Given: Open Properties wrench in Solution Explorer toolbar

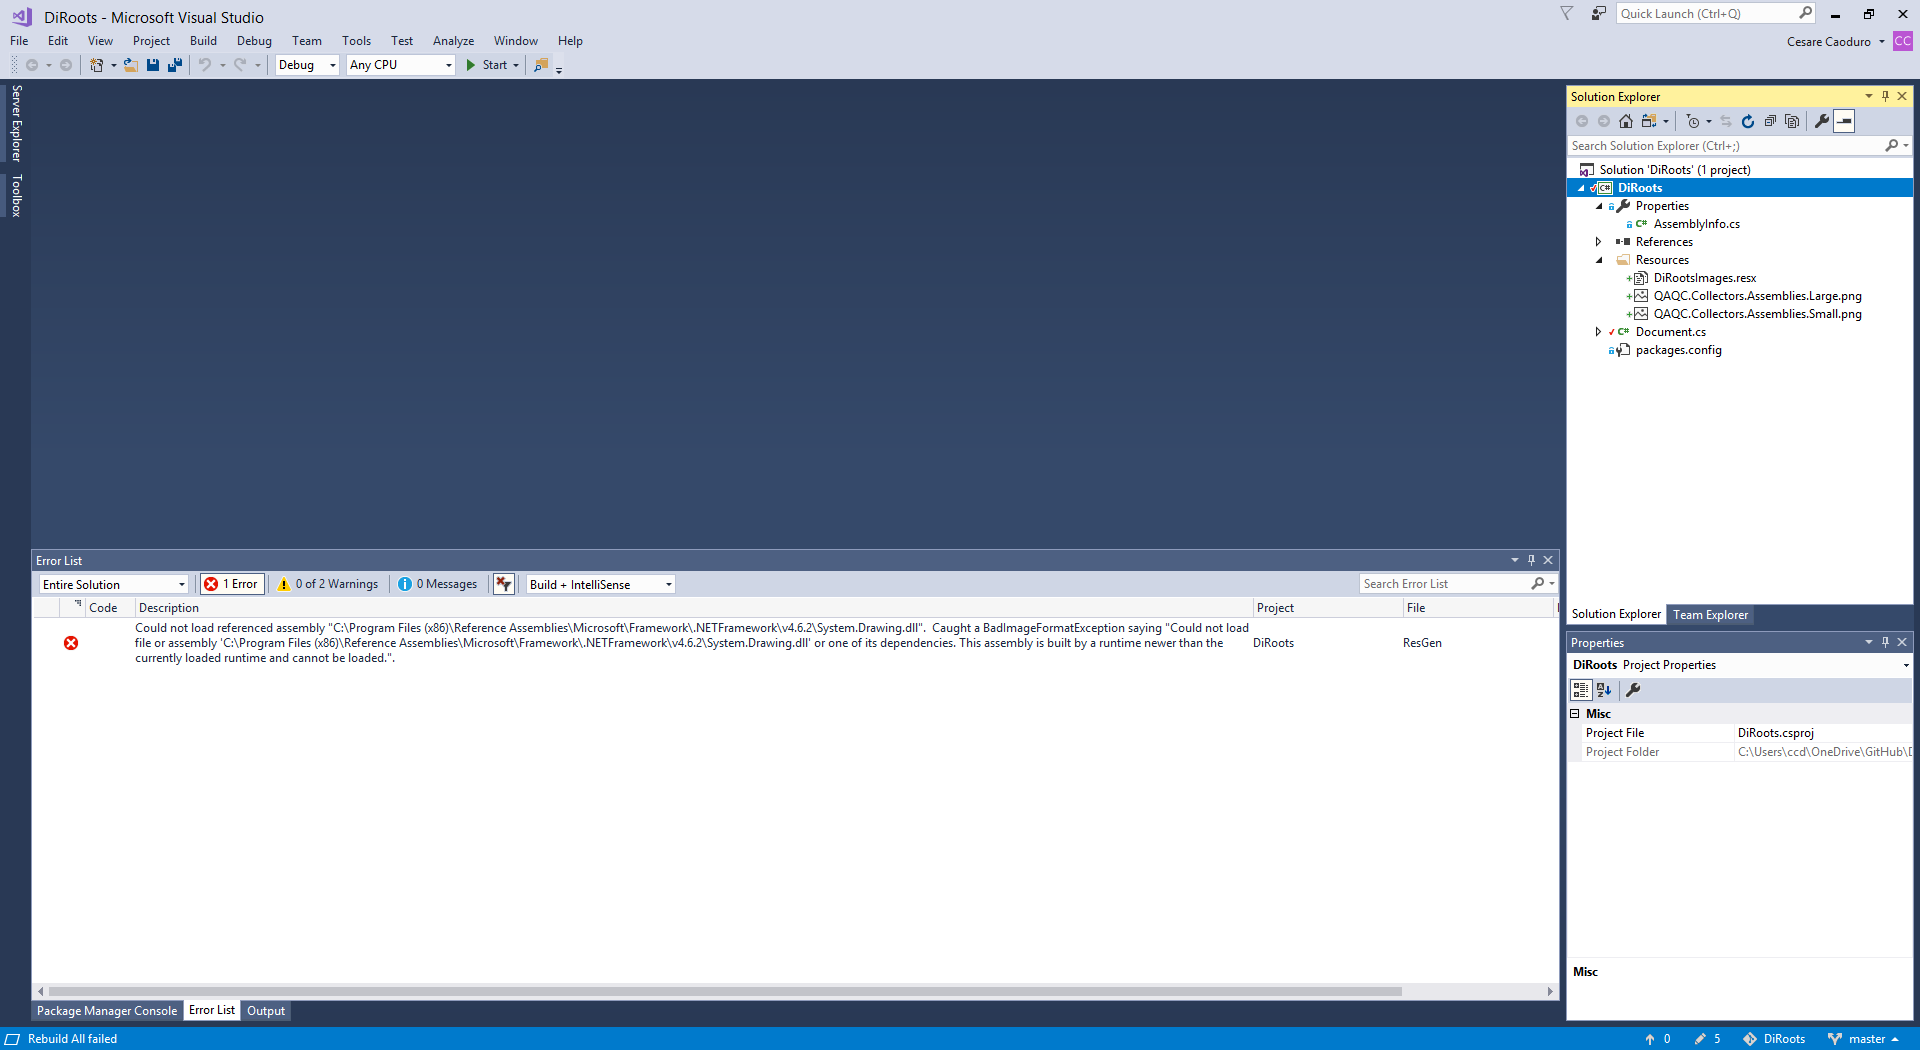Looking at the screenshot, I should point(1822,121).
